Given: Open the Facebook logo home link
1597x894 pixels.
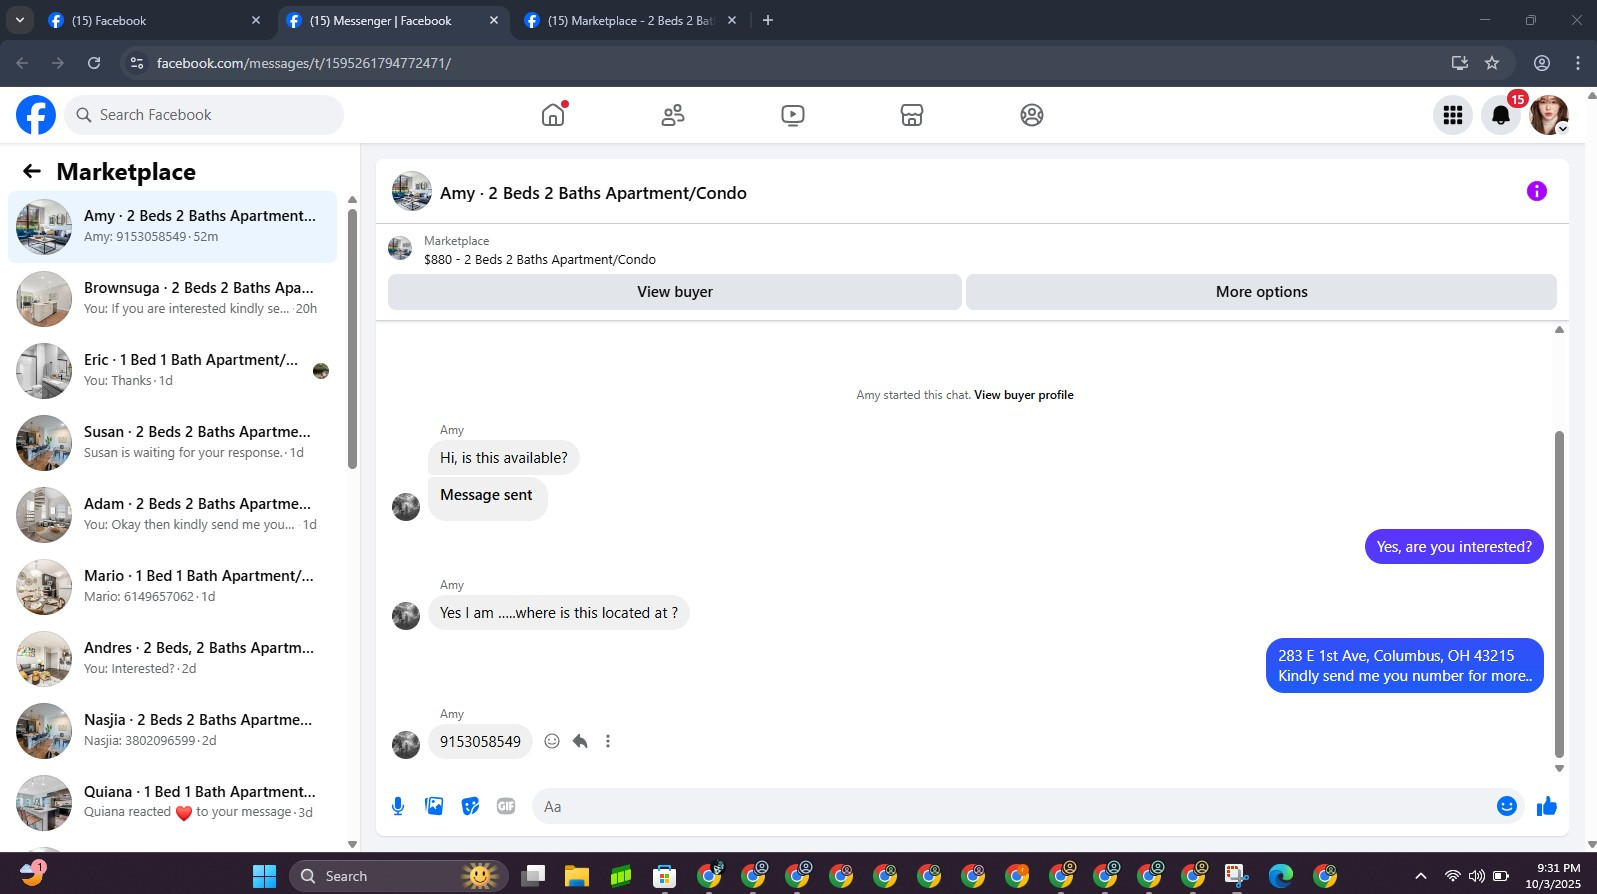Looking at the screenshot, I should [x=36, y=115].
